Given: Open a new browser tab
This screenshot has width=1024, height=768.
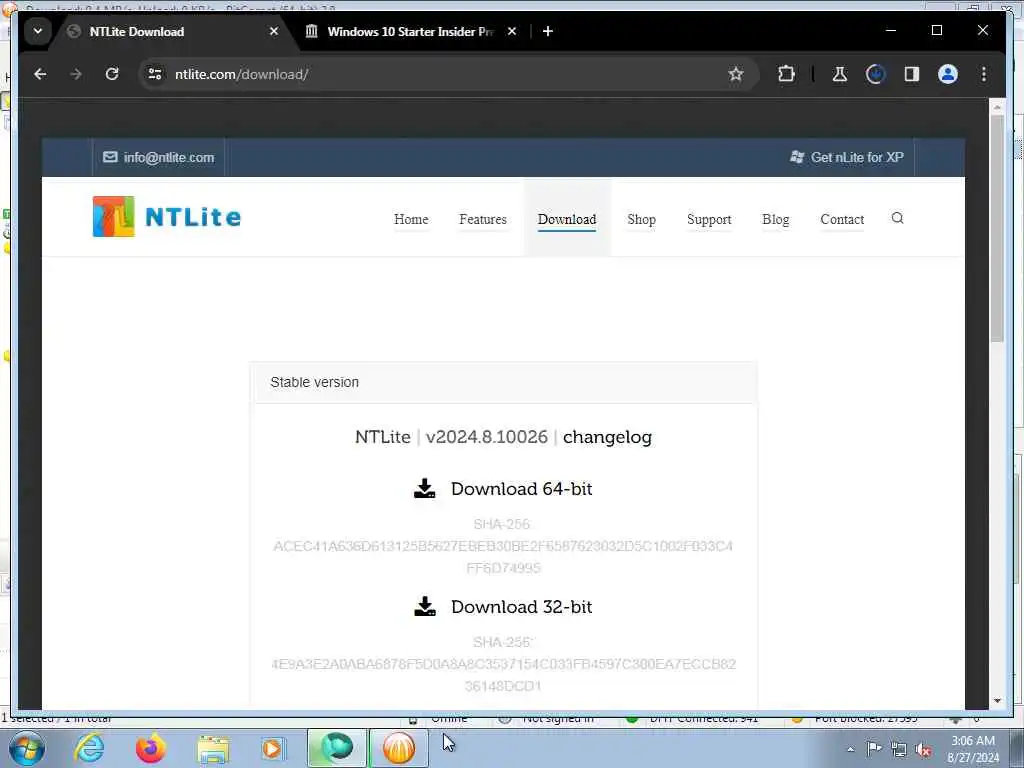Looking at the screenshot, I should point(548,31).
